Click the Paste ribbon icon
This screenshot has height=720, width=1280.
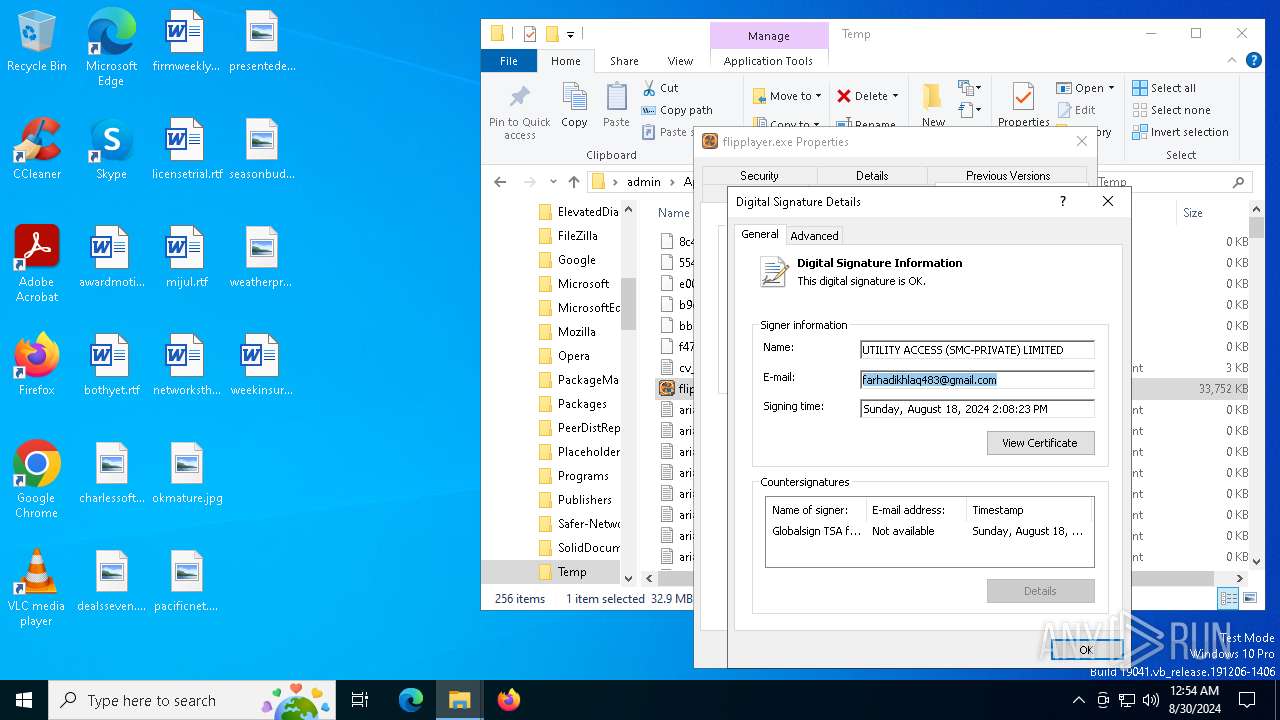click(x=616, y=105)
